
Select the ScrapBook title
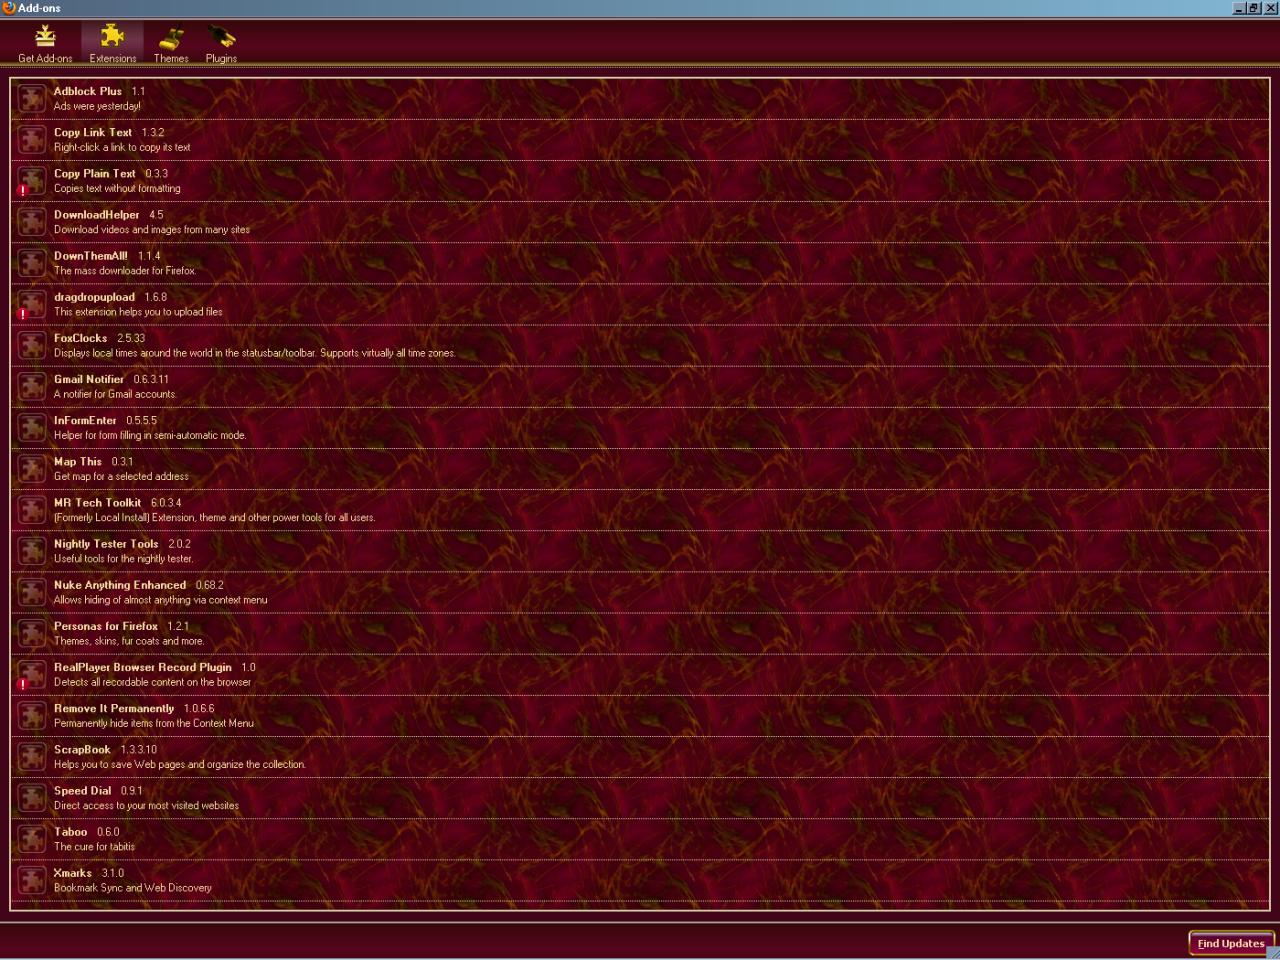tap(82, 749)
